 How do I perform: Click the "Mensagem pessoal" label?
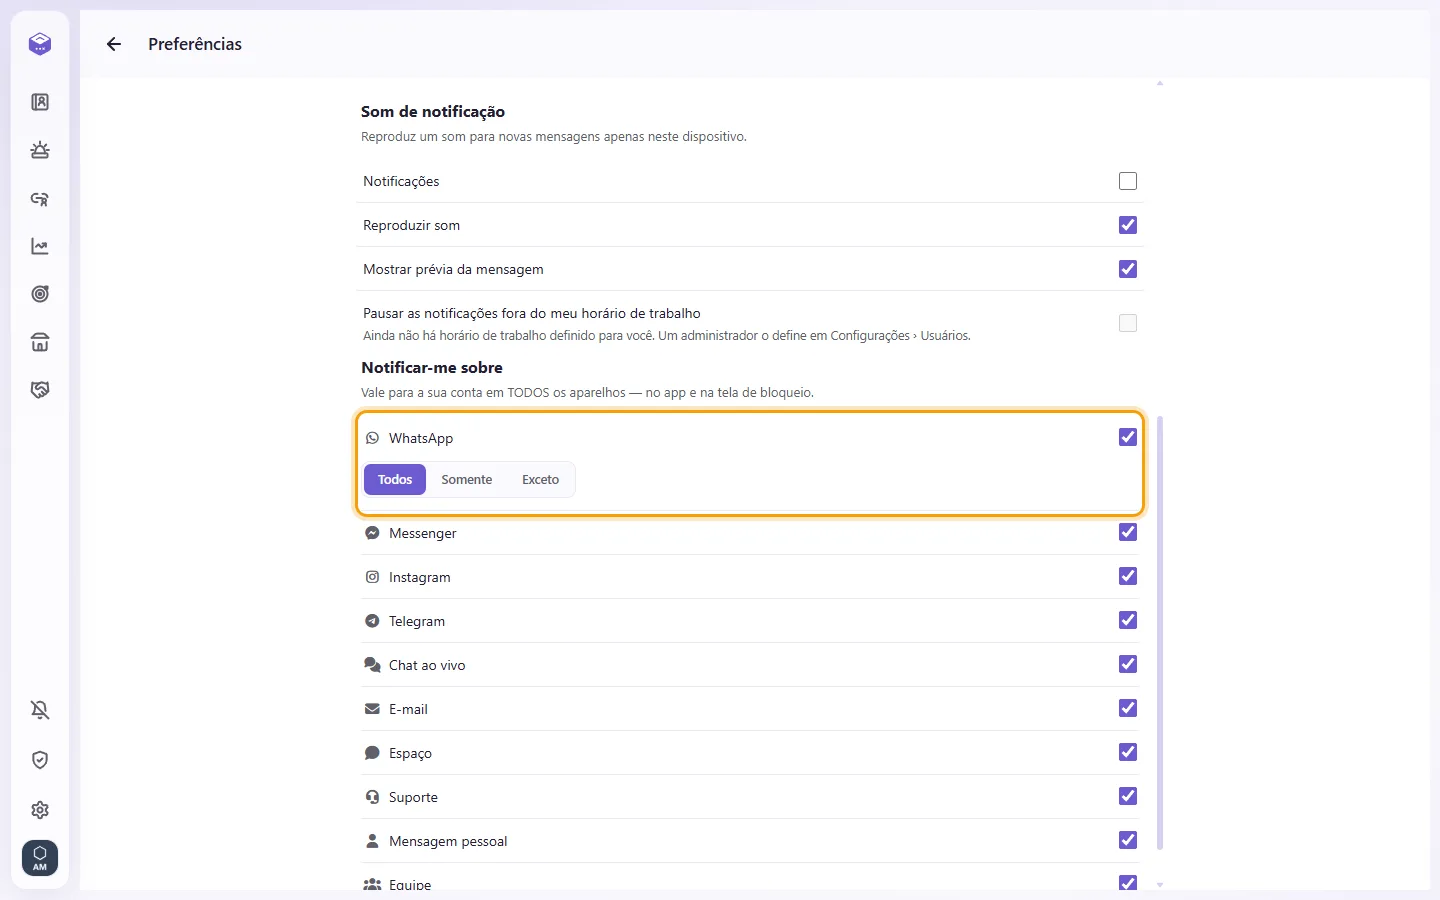(448, 841)
